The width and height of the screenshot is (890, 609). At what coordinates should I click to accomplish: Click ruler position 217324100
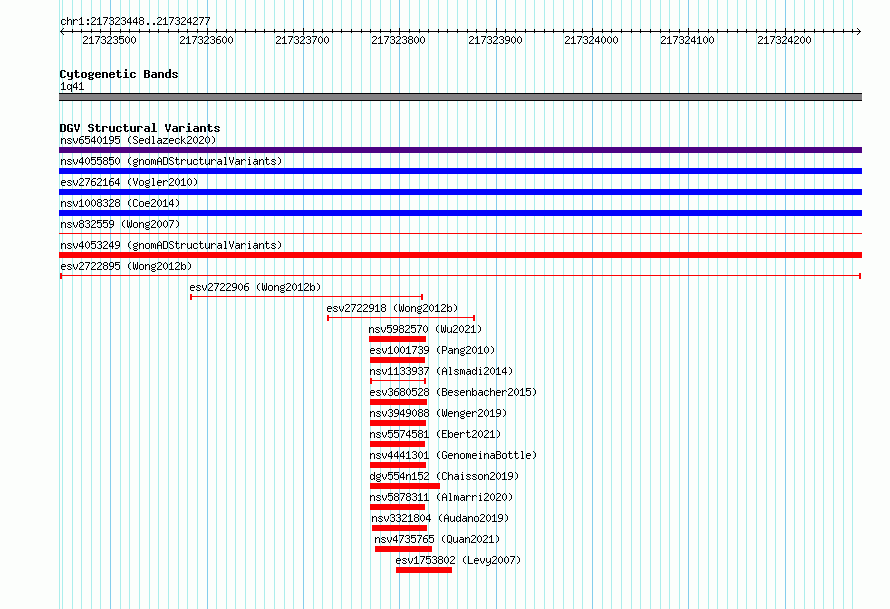click(687, 40)
